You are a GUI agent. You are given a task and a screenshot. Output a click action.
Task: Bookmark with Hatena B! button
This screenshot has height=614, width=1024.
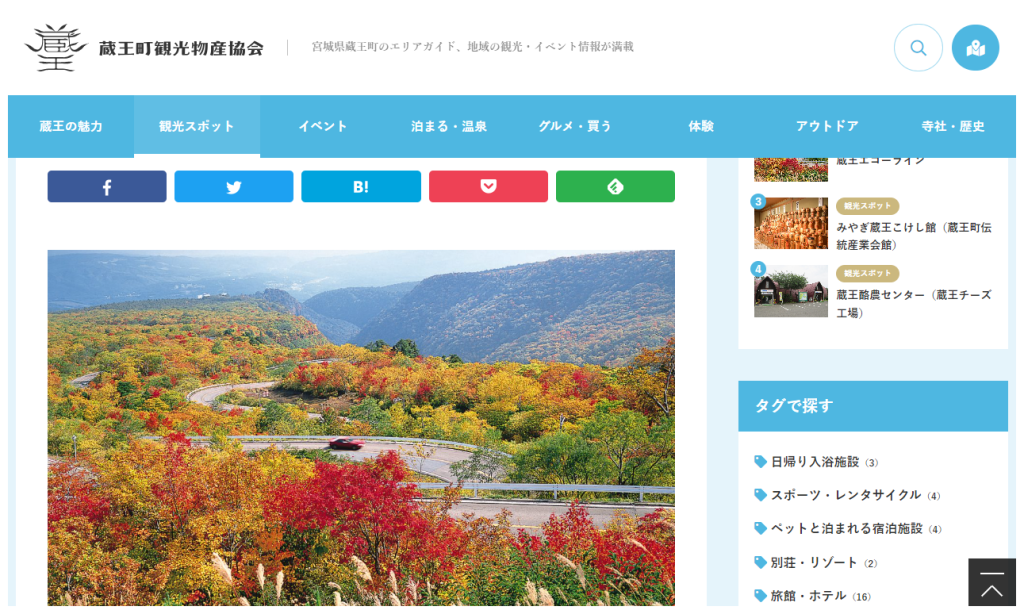[x=361, y=187]
